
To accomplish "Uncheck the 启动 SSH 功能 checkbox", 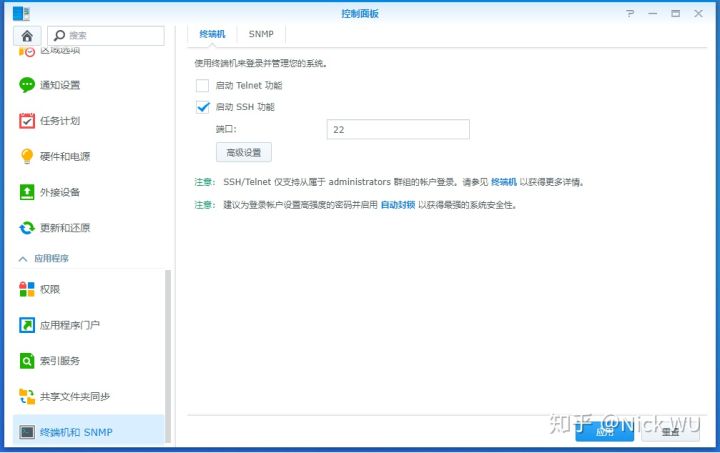I will tap(203, 107).
